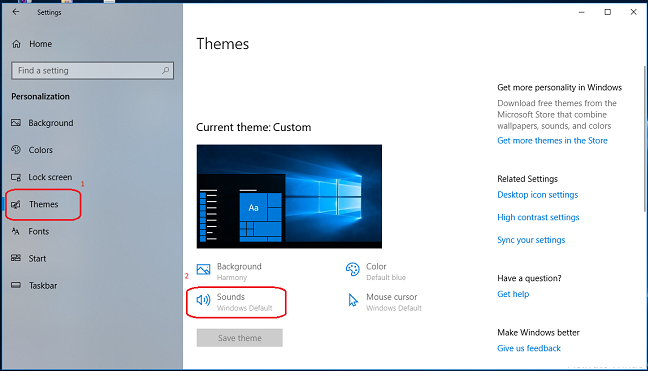Open Start settings page
The width and height of the screenshot is (648, 371).
(37, 259)
